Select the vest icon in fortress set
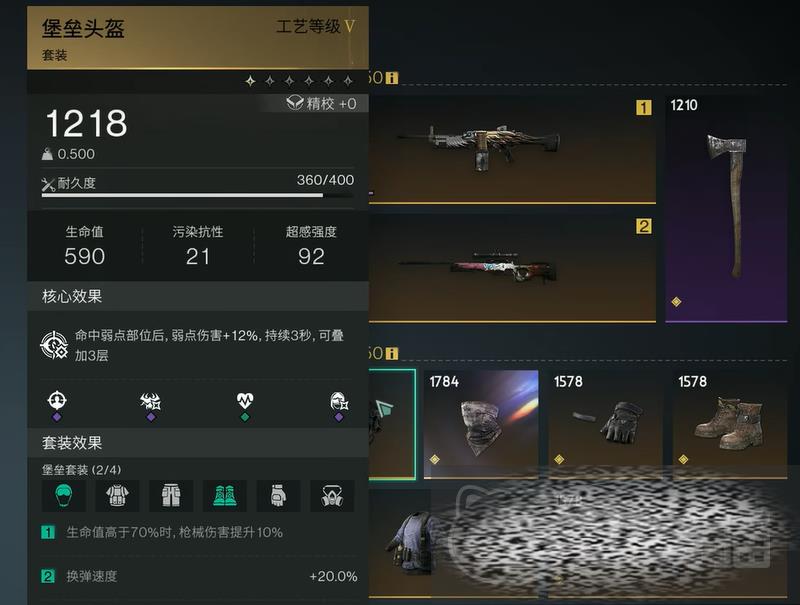The width and height of the screenshot is (800, 605). click(117, 495)
